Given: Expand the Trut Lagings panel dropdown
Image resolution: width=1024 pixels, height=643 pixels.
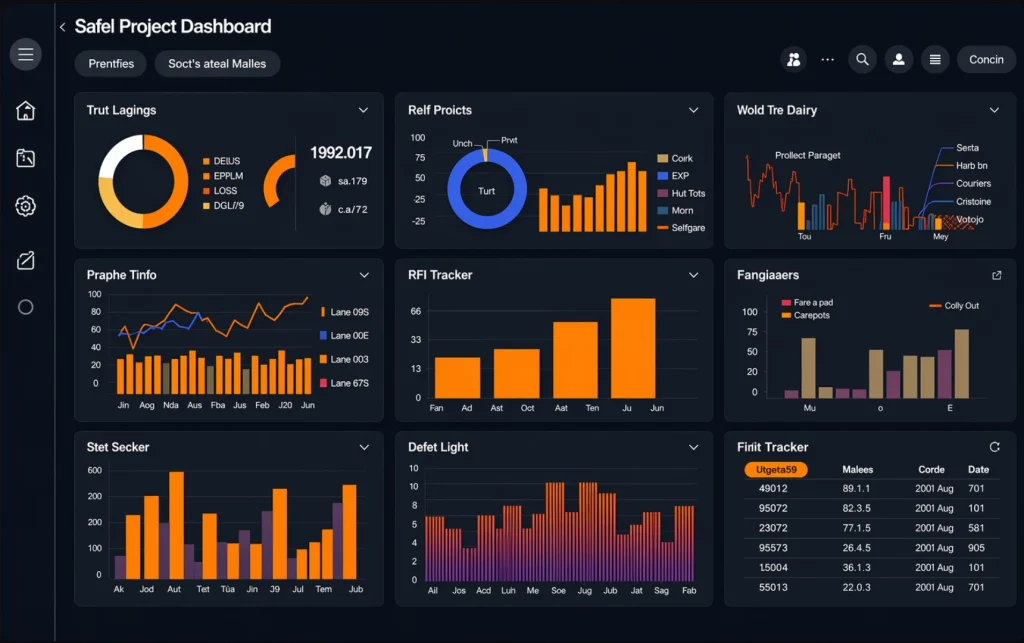Looking at the screenshot, I should tap(363, 110).
